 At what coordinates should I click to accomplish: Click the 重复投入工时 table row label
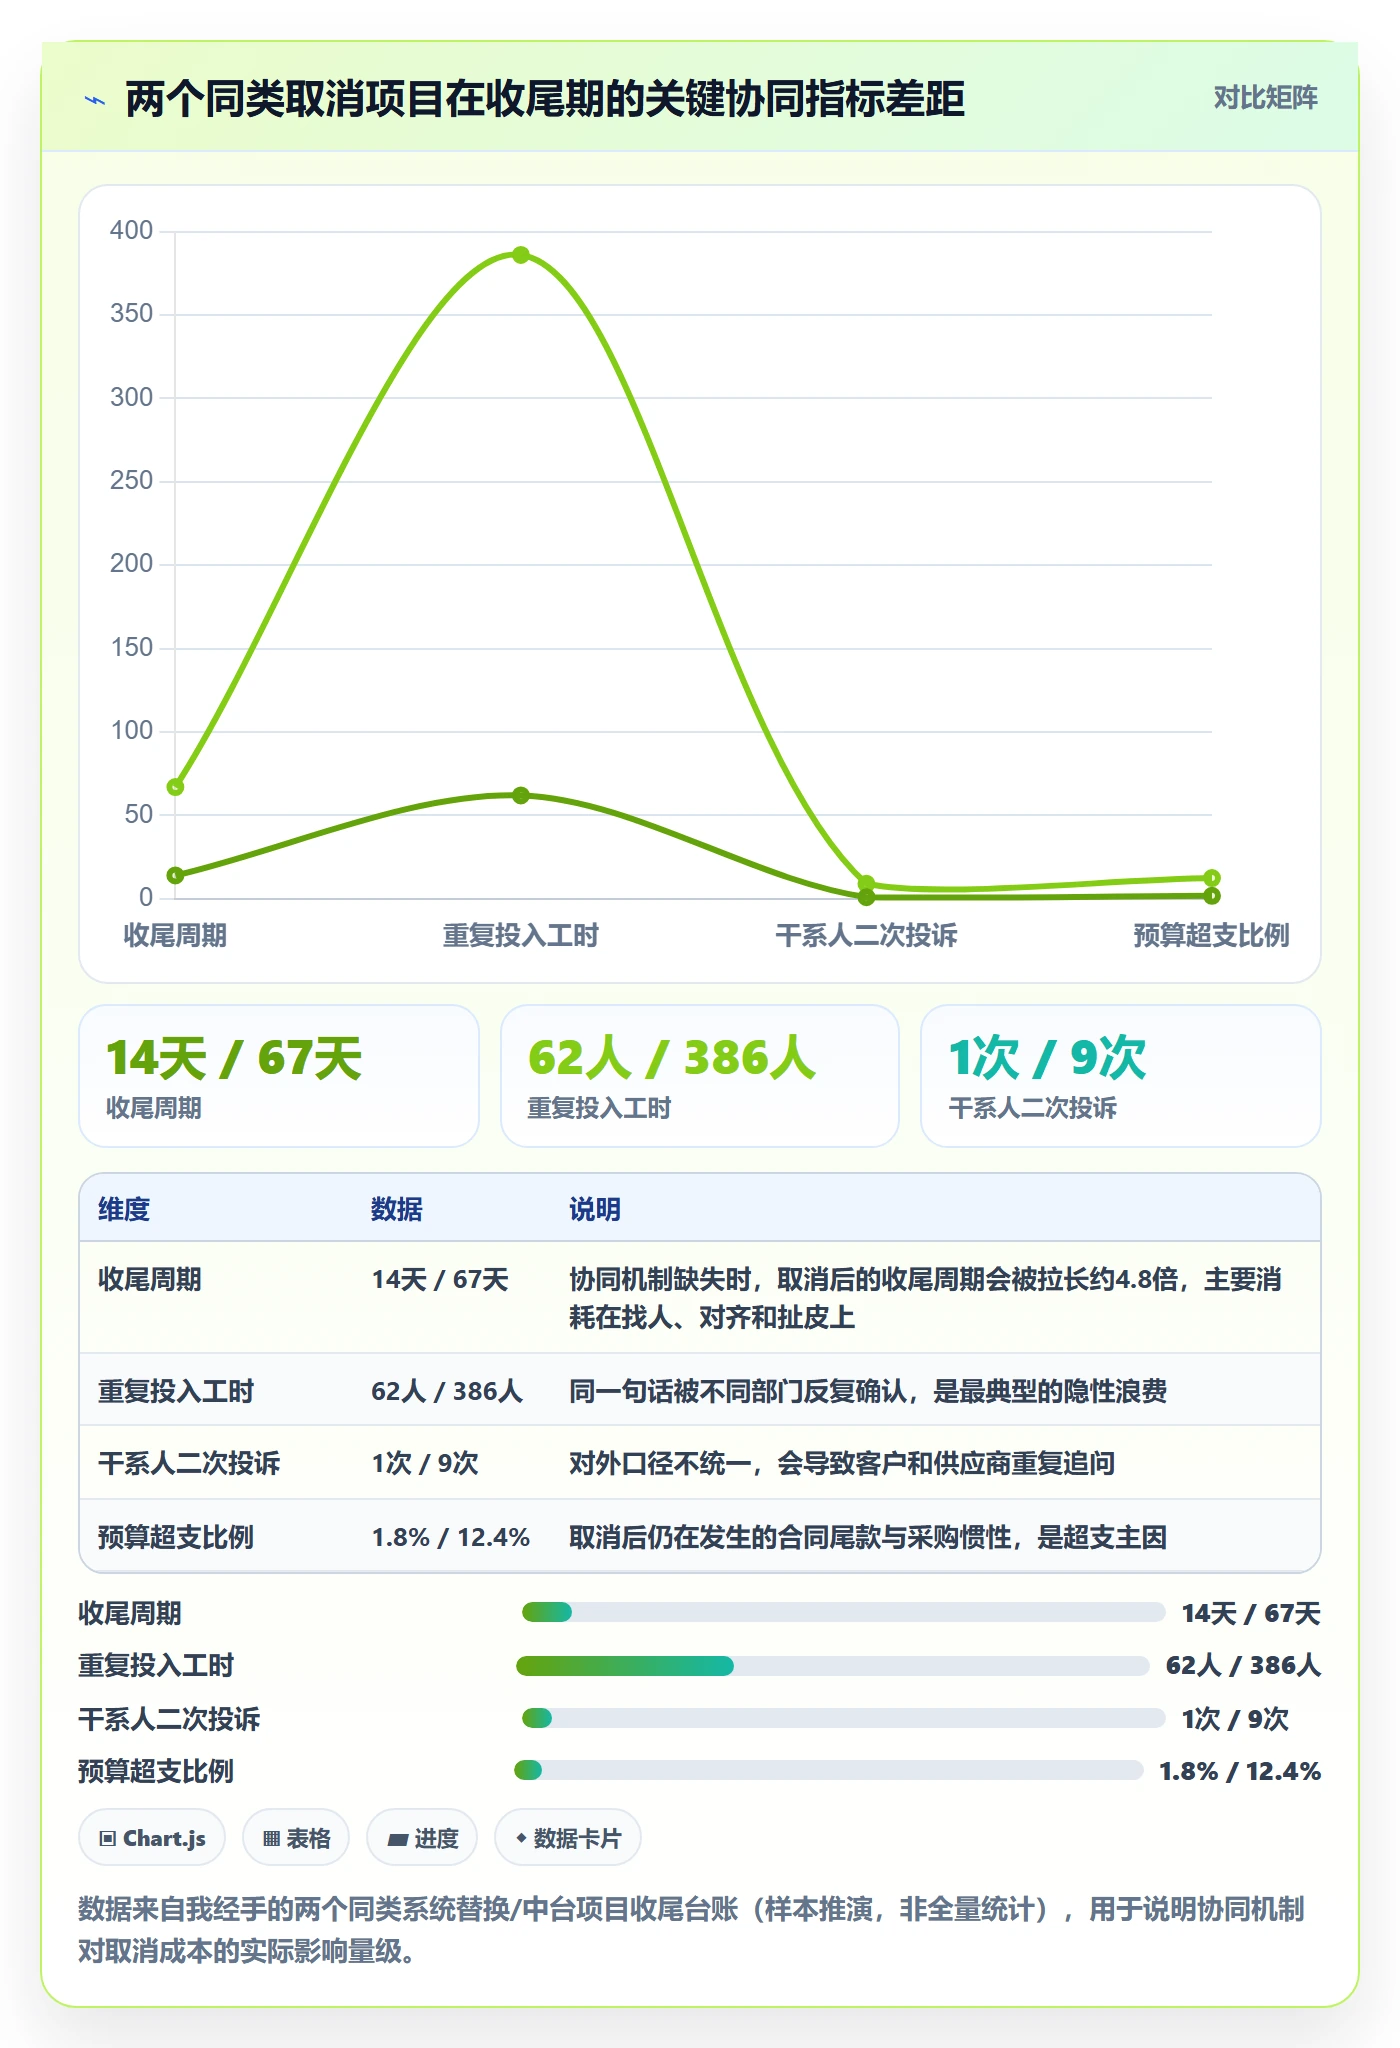pyautogui.click(x=176, y=1391)
